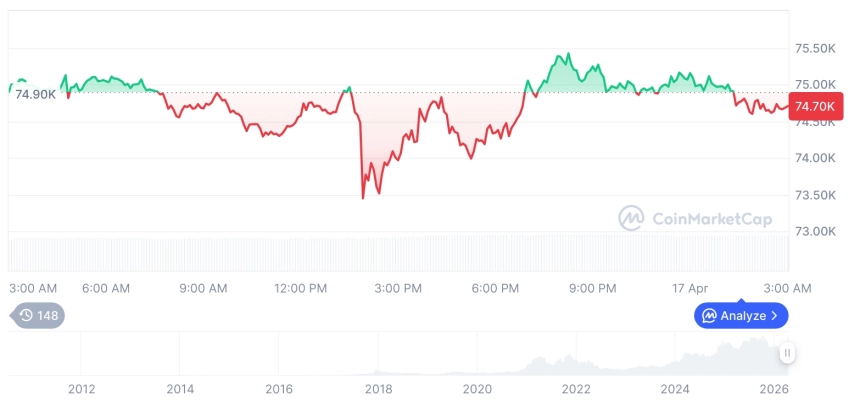The image size is (860, 401).
Task: Click the Analyze button
Action: [x=741, y=316]
